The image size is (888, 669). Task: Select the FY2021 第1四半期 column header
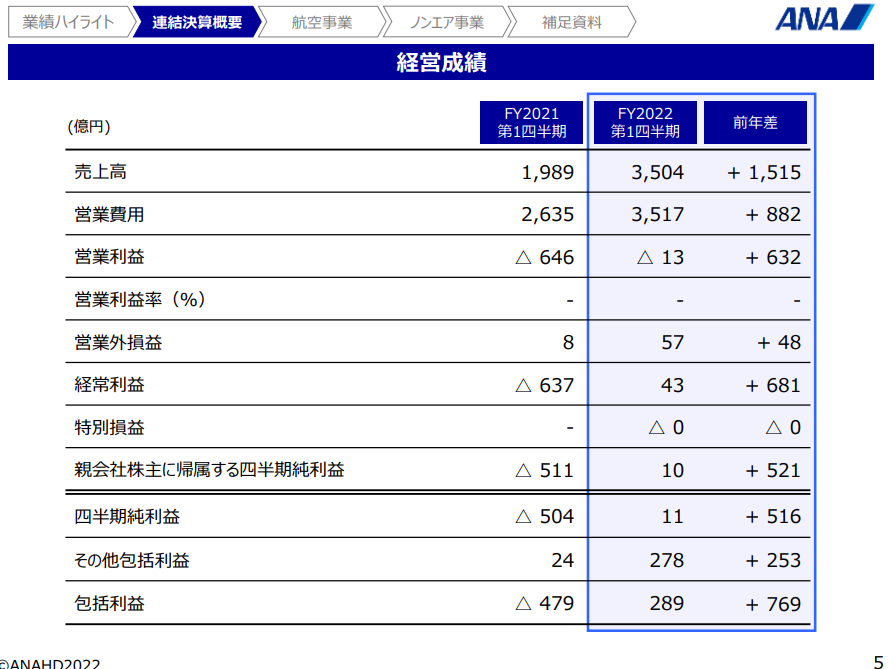click(x=532, y=123)
